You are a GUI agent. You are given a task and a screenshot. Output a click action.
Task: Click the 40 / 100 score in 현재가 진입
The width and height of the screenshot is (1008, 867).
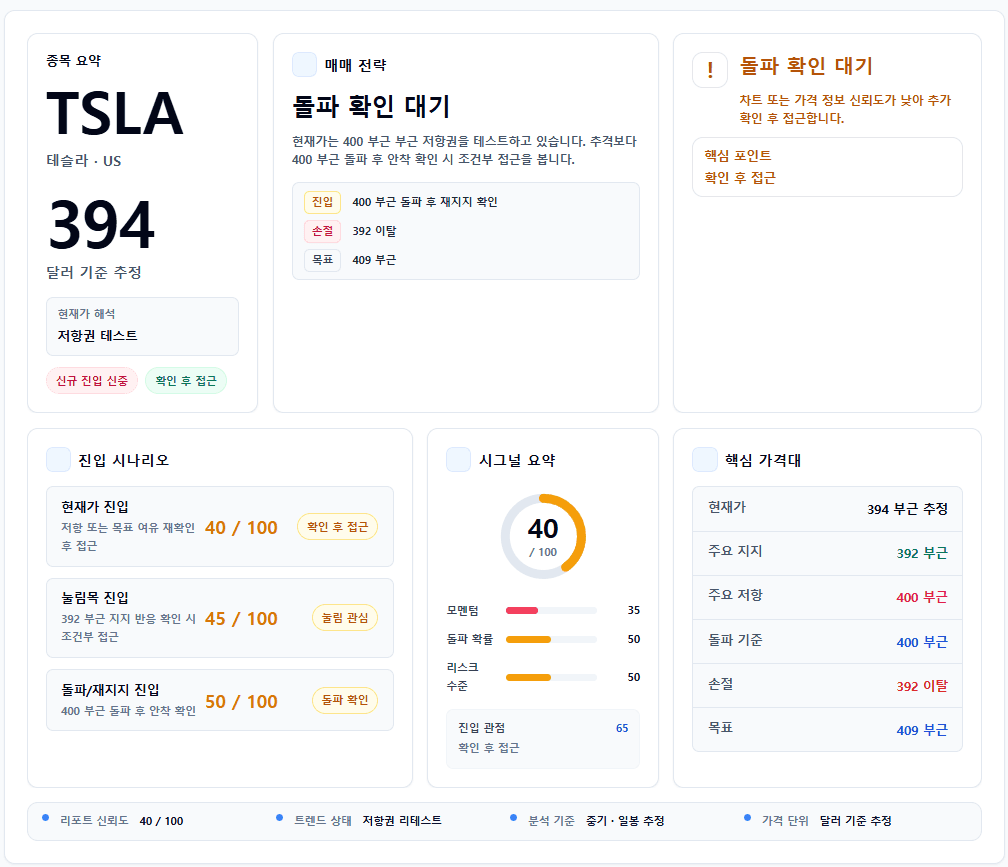[241, 528]
